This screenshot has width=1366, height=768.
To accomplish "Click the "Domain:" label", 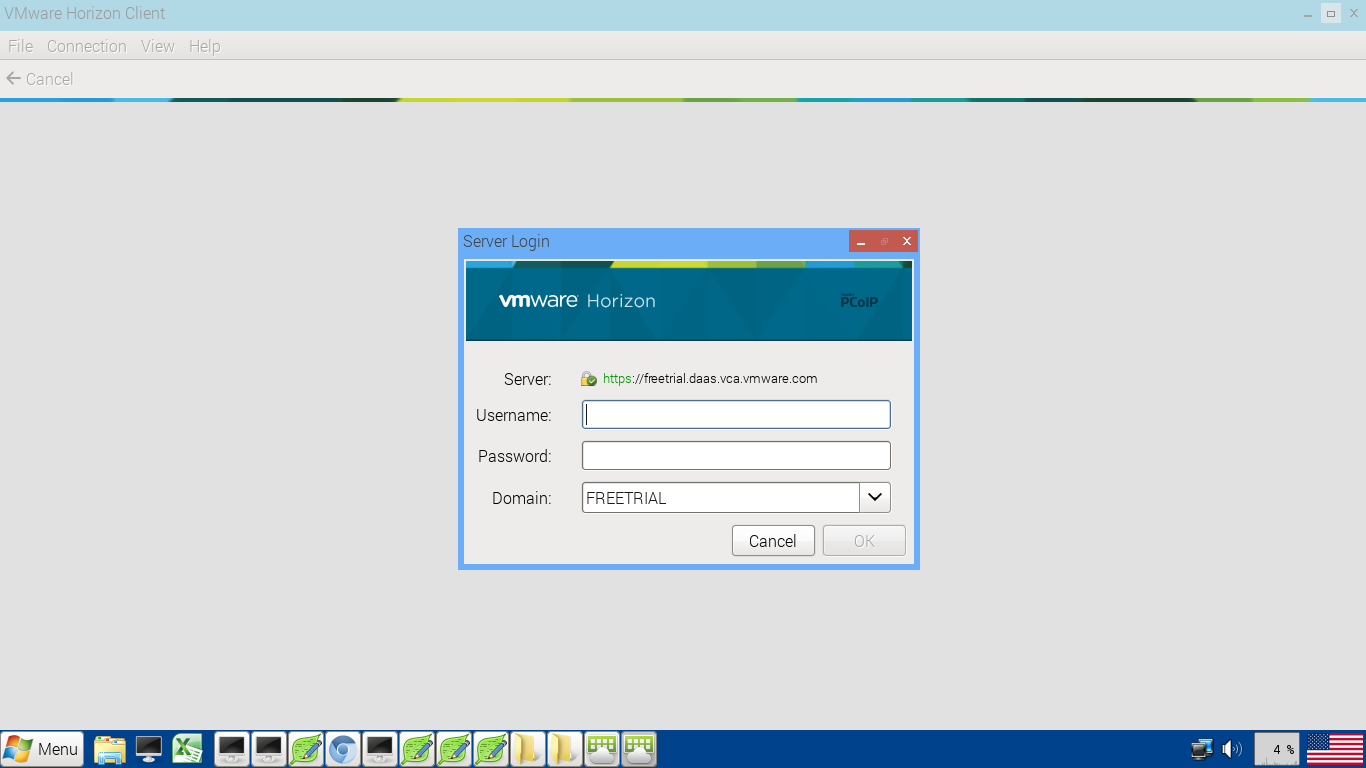I will pyautogui.click(x=522, y=498).
